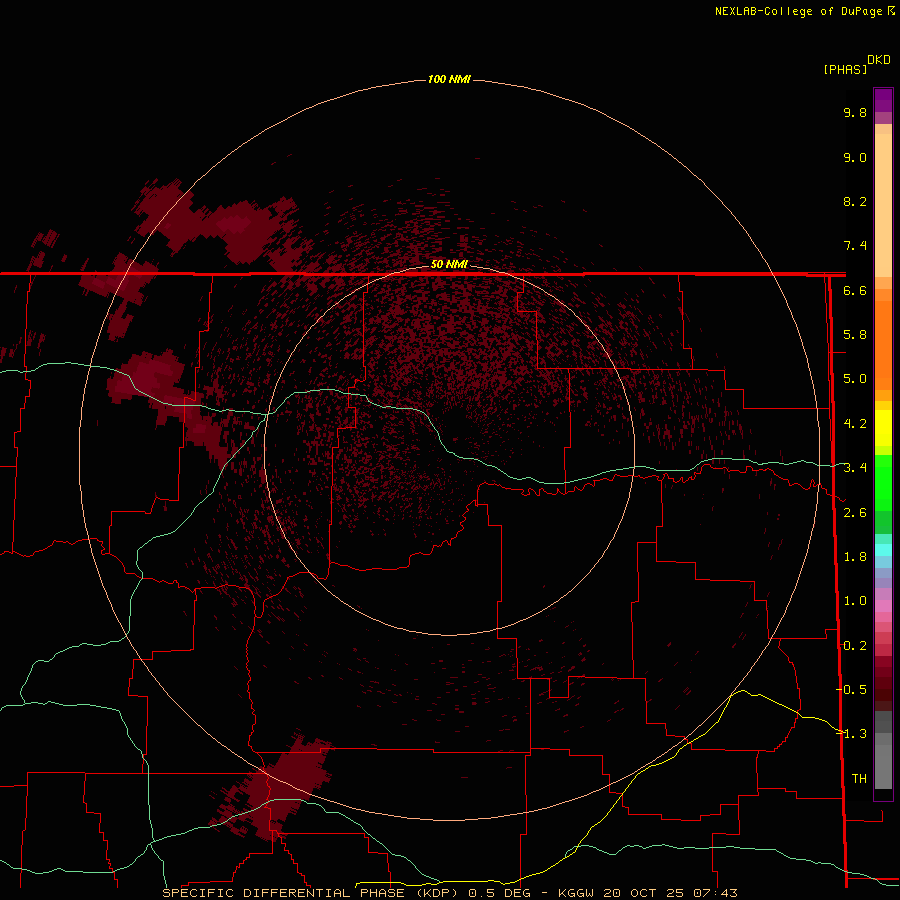Click the KGGW station identifier in caption
Image resolution: width=900 pixels, height=900 pixels.
pos(576,893)
